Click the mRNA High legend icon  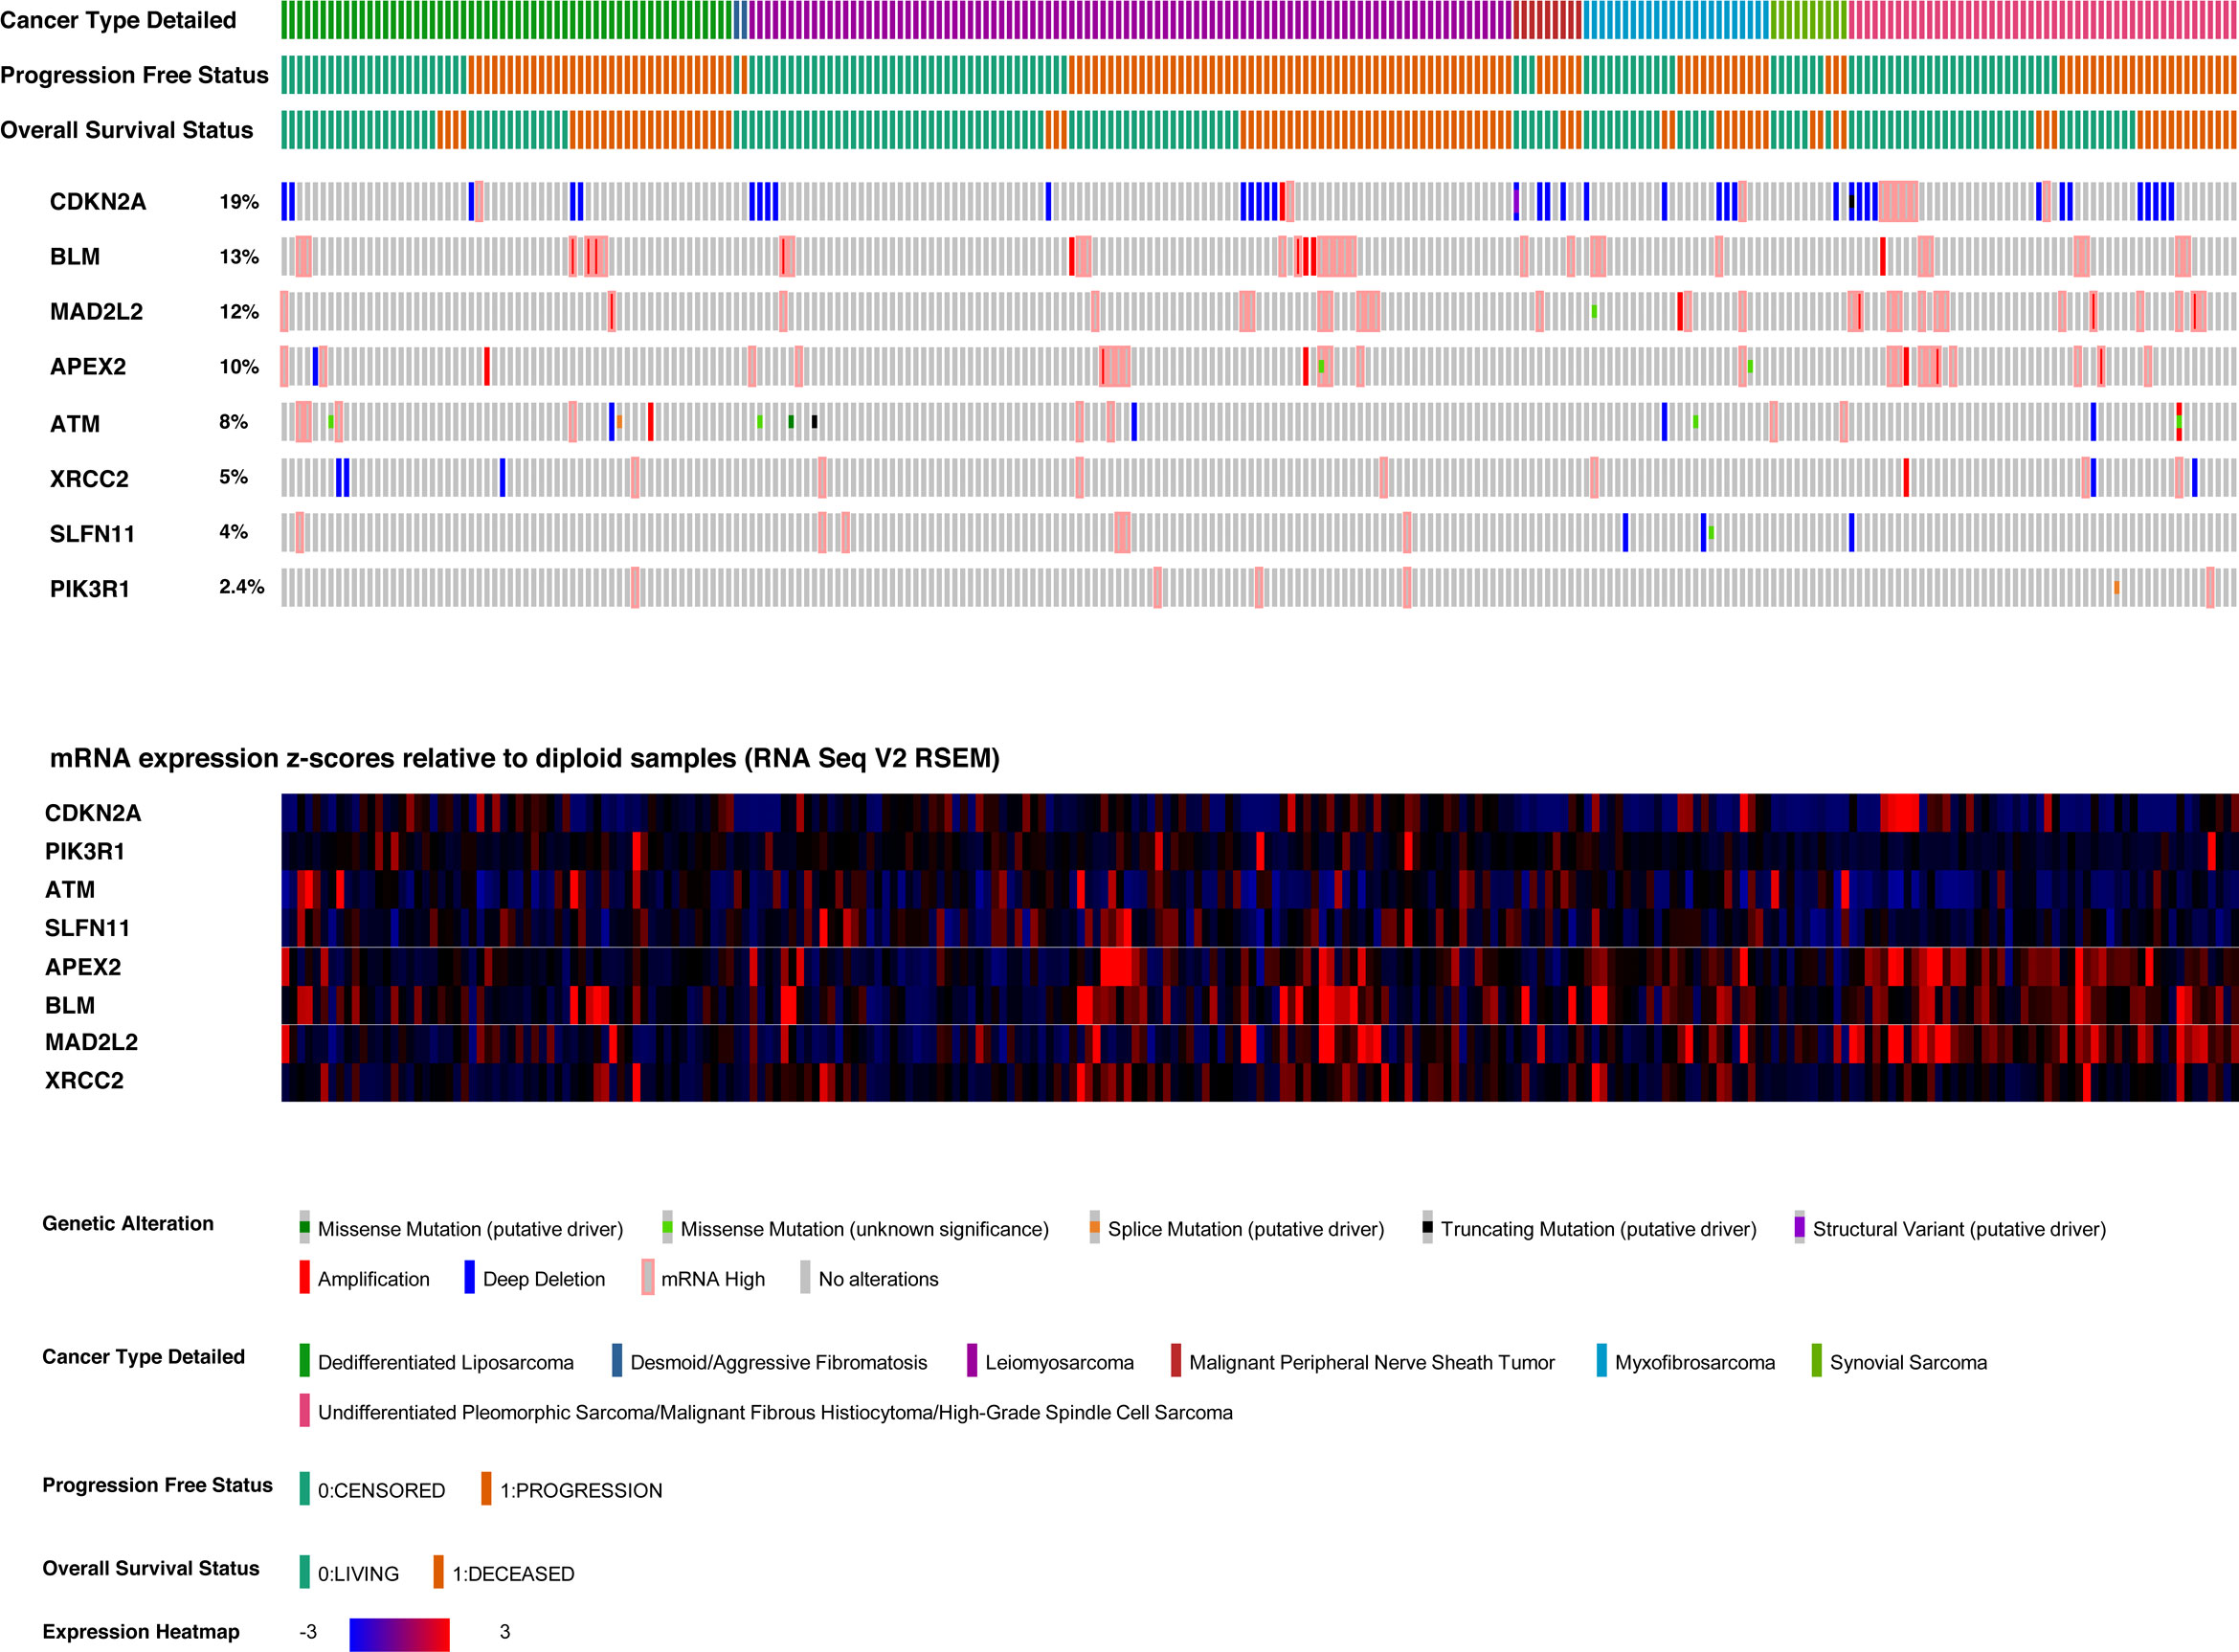coord(647,1278)
